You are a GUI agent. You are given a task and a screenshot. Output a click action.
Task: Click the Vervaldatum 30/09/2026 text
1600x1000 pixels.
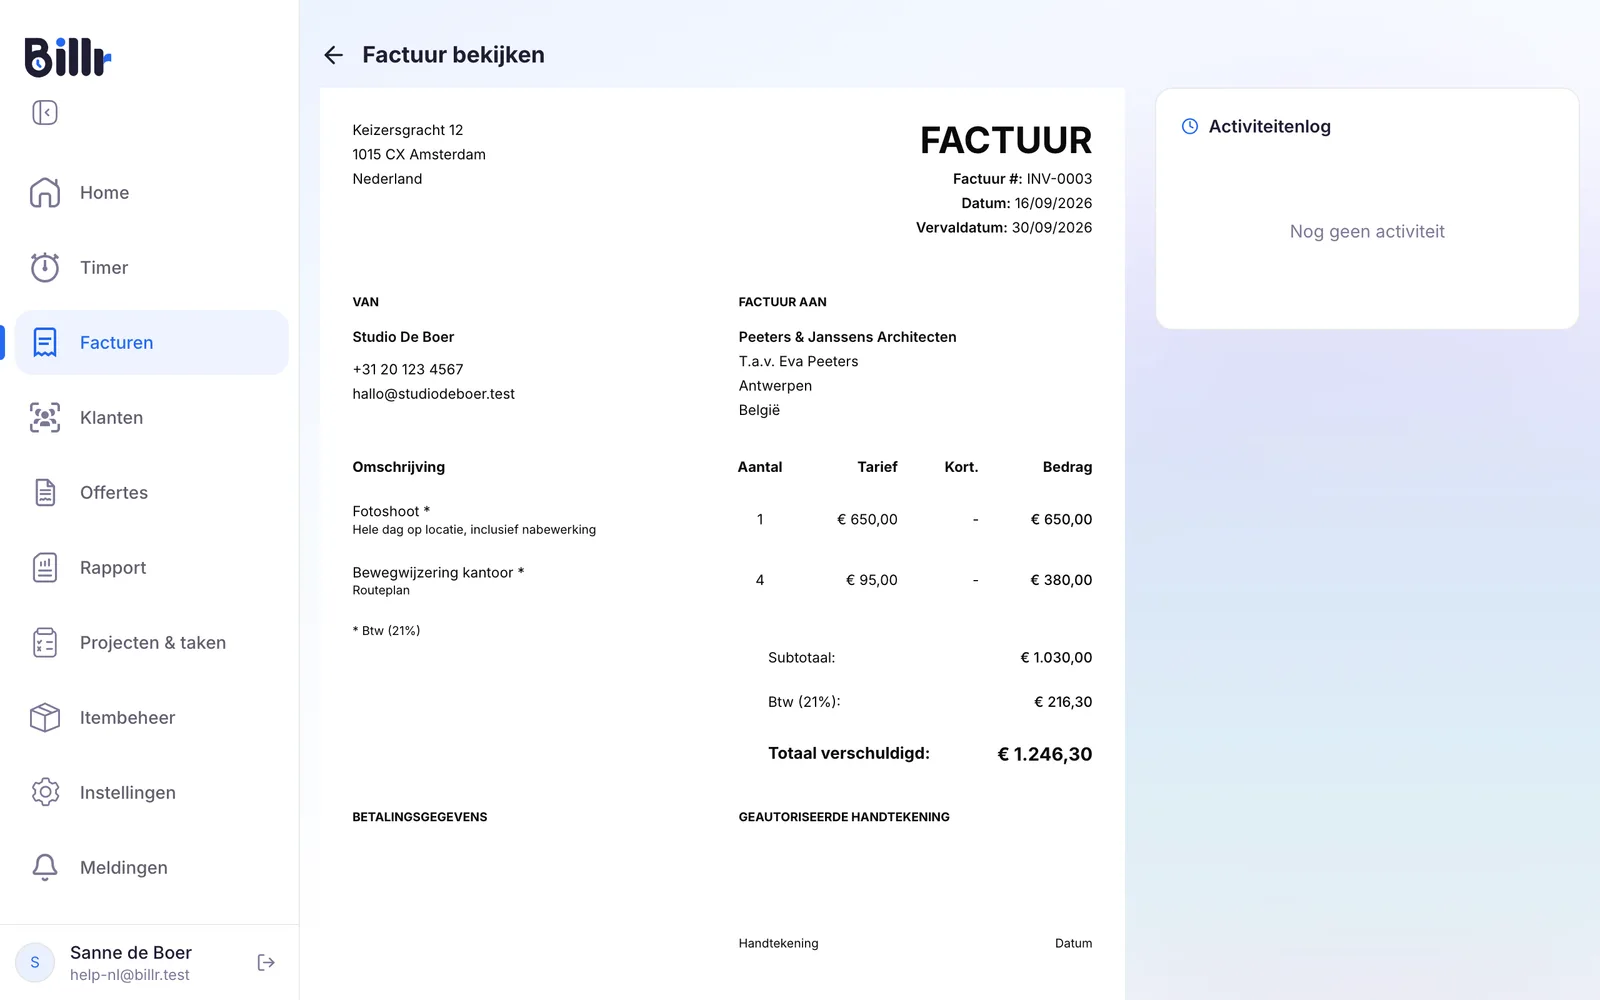point(1004,228)
